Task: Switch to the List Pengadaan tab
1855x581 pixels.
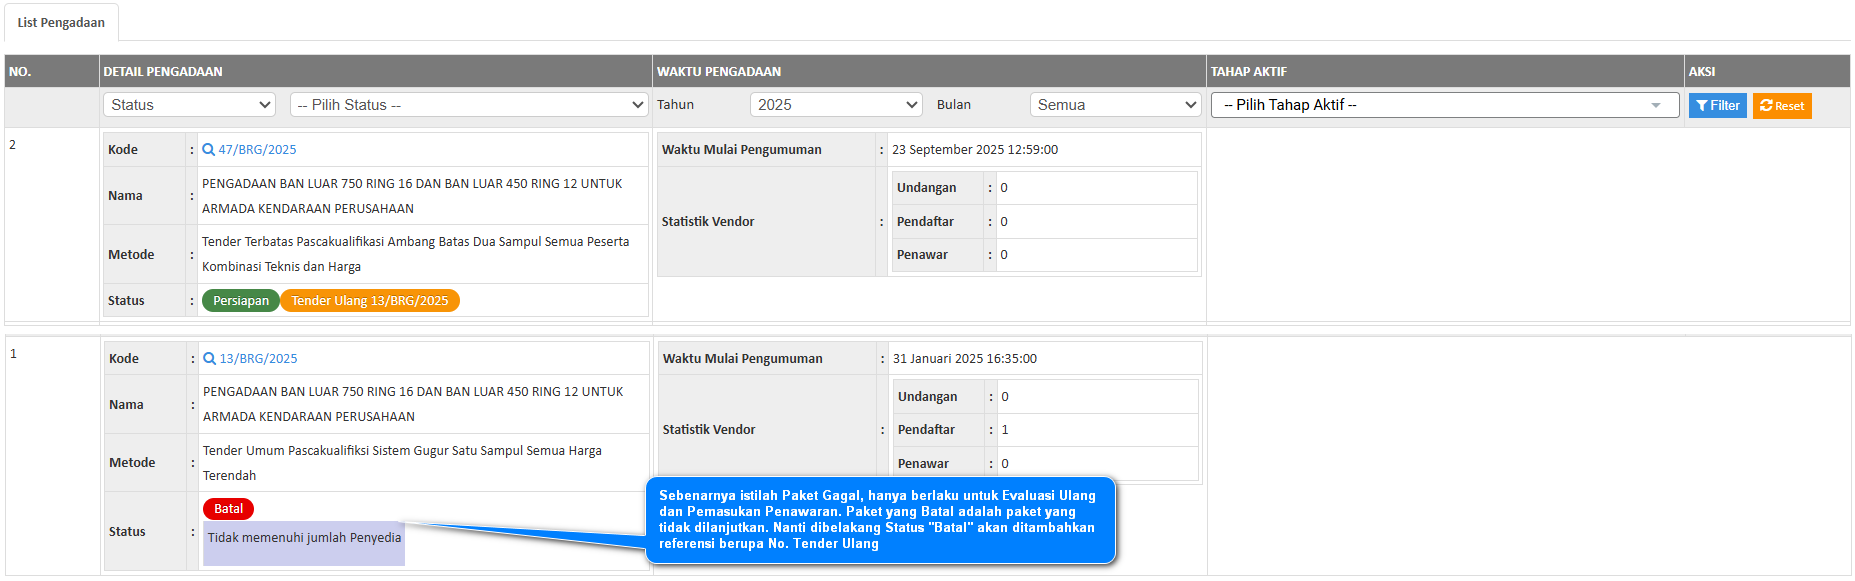Action: tap(61, 23)
